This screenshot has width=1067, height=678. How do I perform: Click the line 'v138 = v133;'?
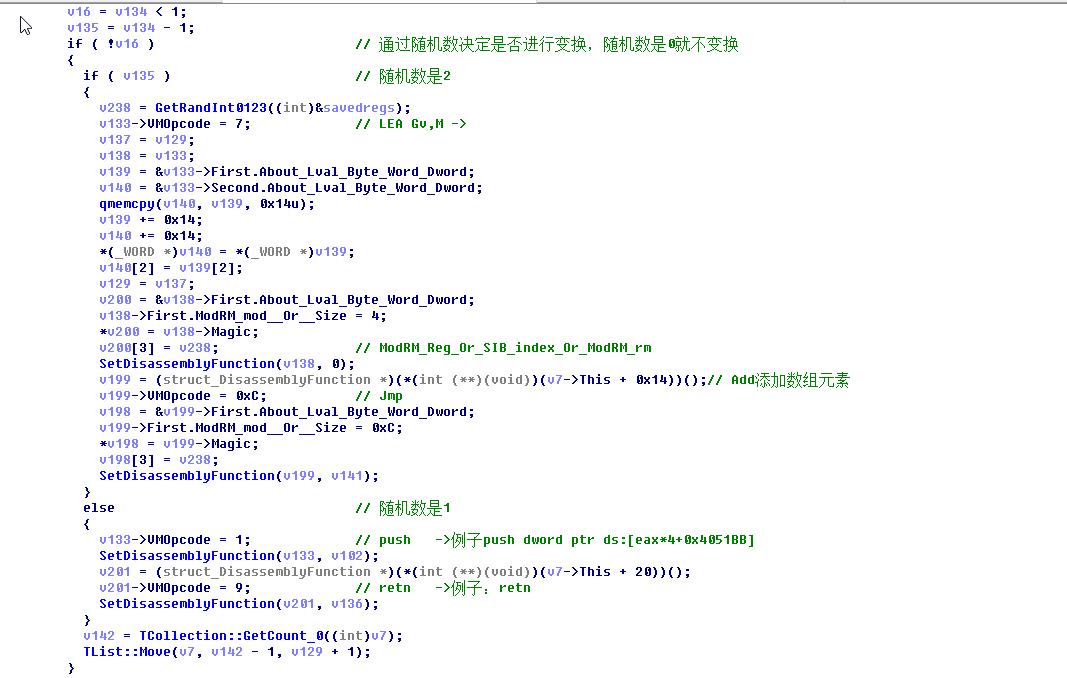147,156
